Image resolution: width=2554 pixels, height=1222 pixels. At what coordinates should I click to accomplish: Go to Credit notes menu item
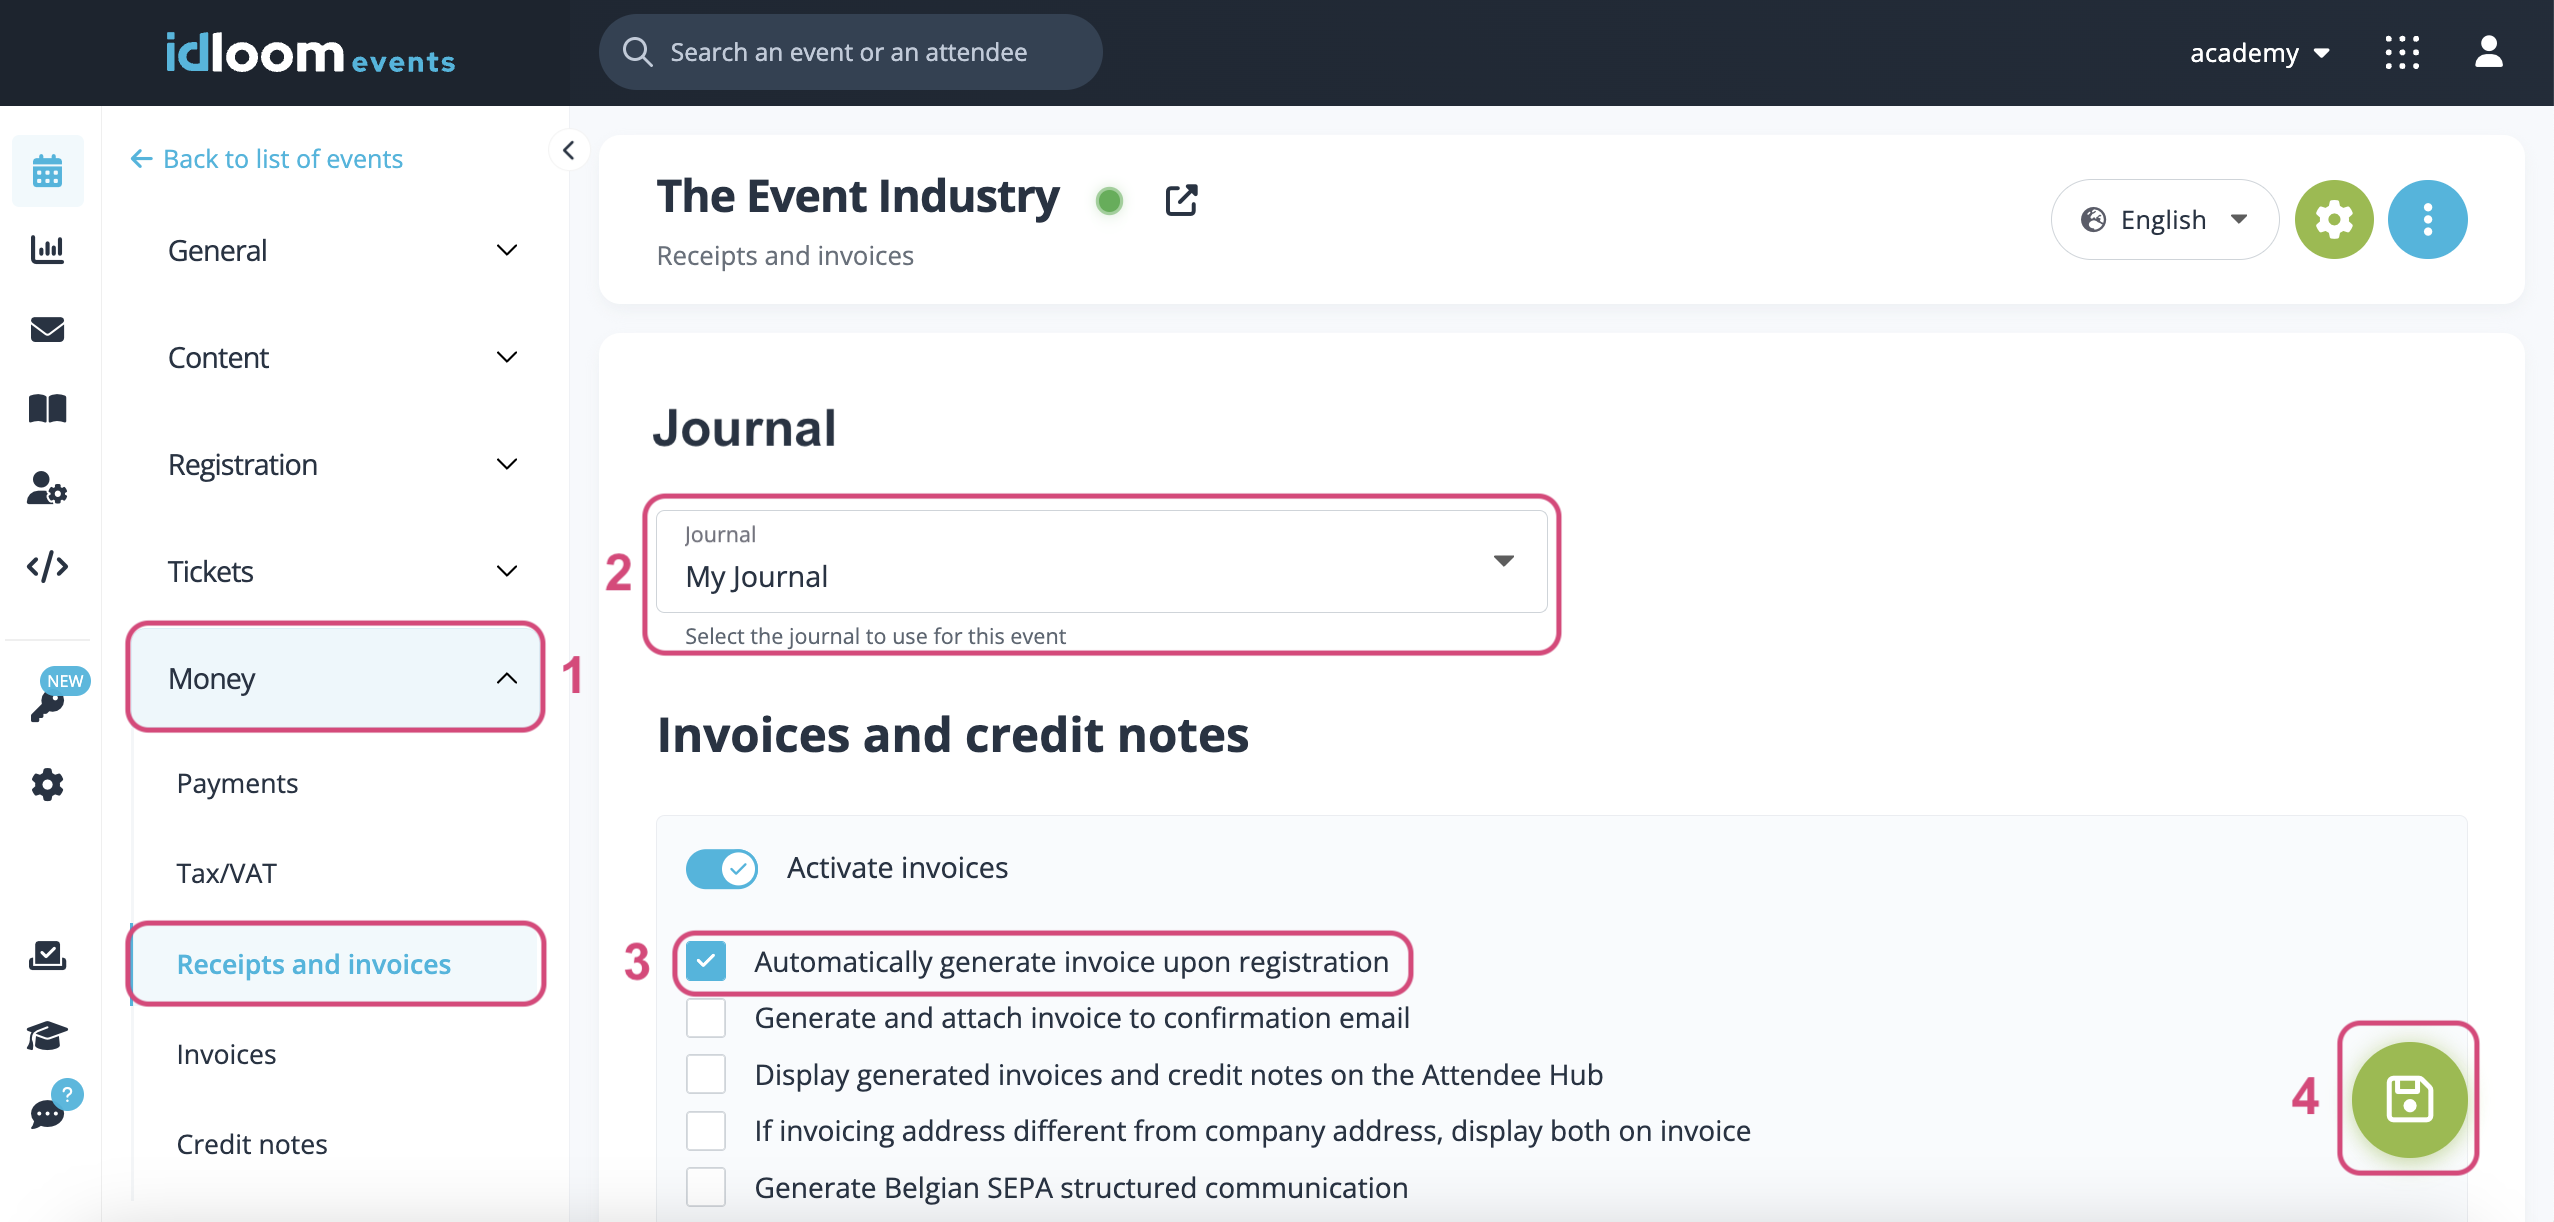click(x=252, y=1144)
